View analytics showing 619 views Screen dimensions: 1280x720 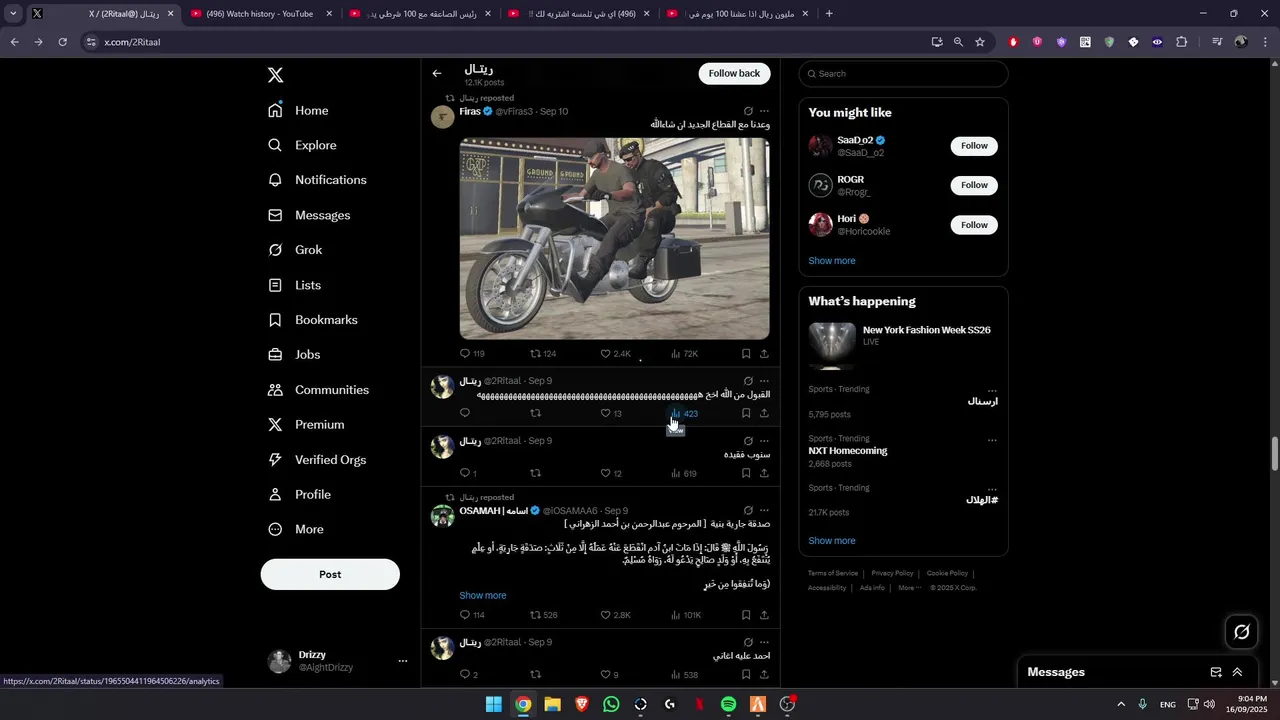coord(684,473)
